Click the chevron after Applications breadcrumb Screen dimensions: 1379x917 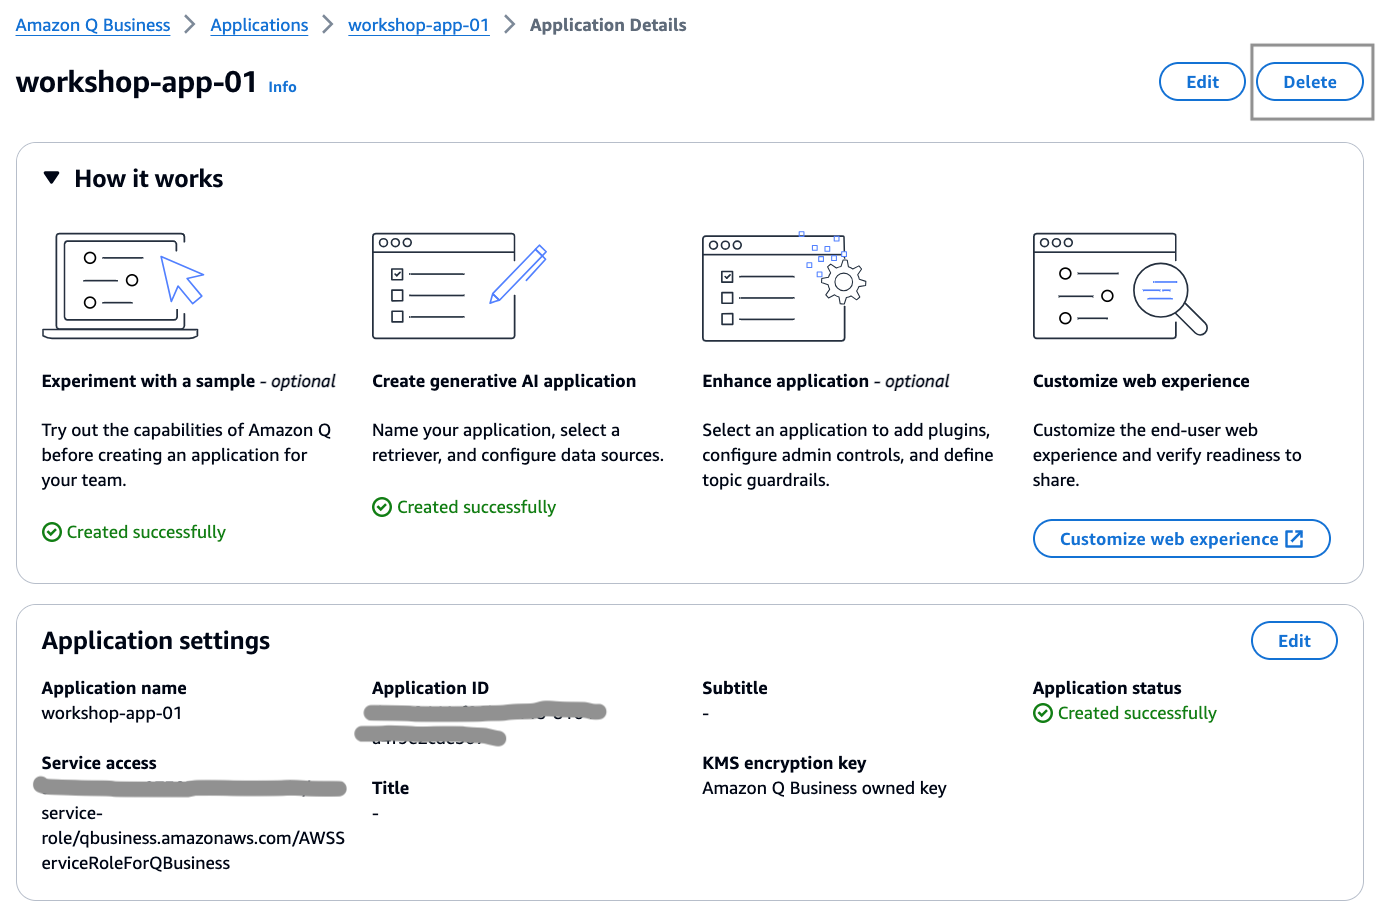328,25
